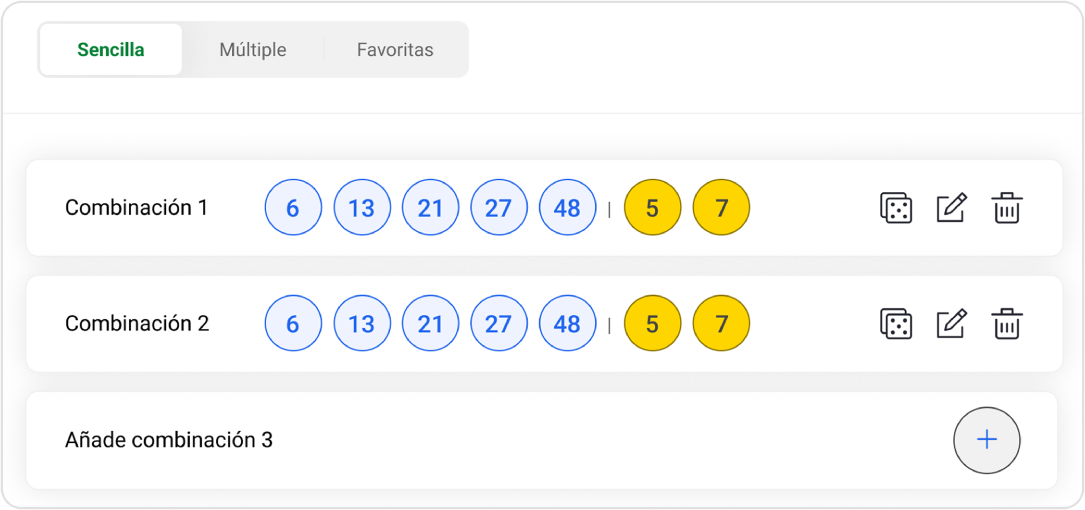This screenshot has width=1085, height=510.
Task: Click the Combinación 2 row label
Action: [137, 324]
